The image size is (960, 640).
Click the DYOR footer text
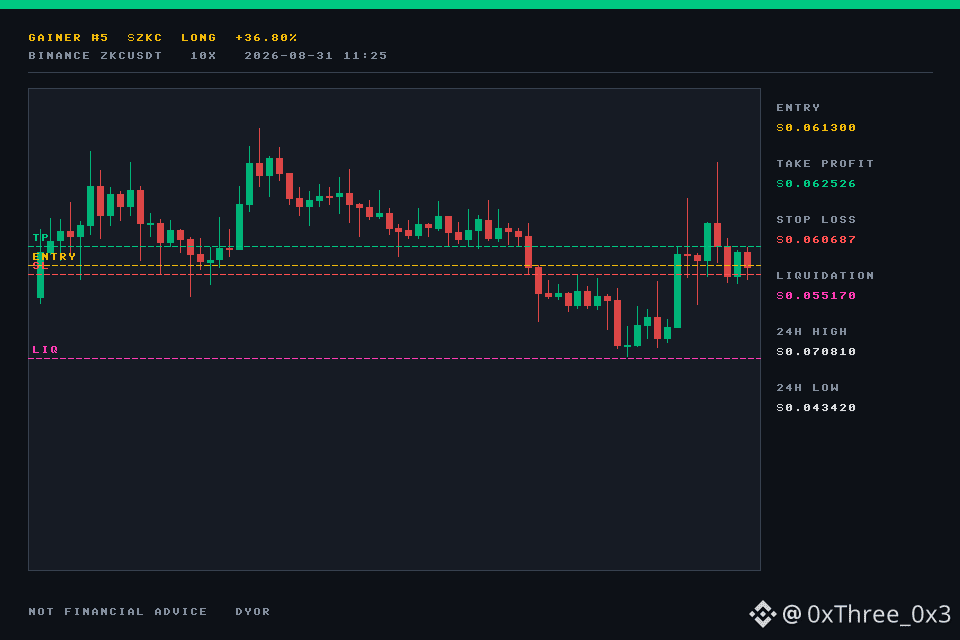coord(253,612)
